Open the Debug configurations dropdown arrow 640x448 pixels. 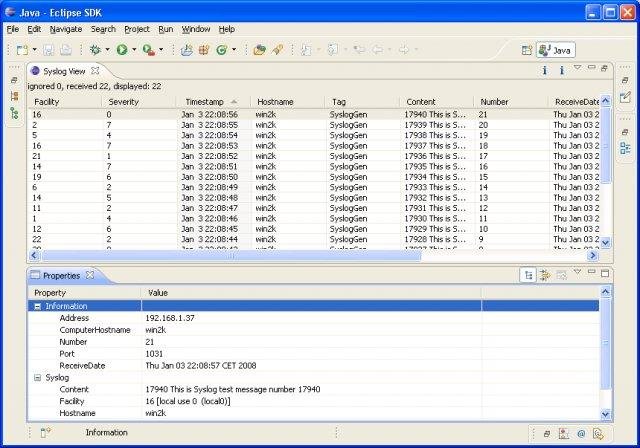point(107,50)
